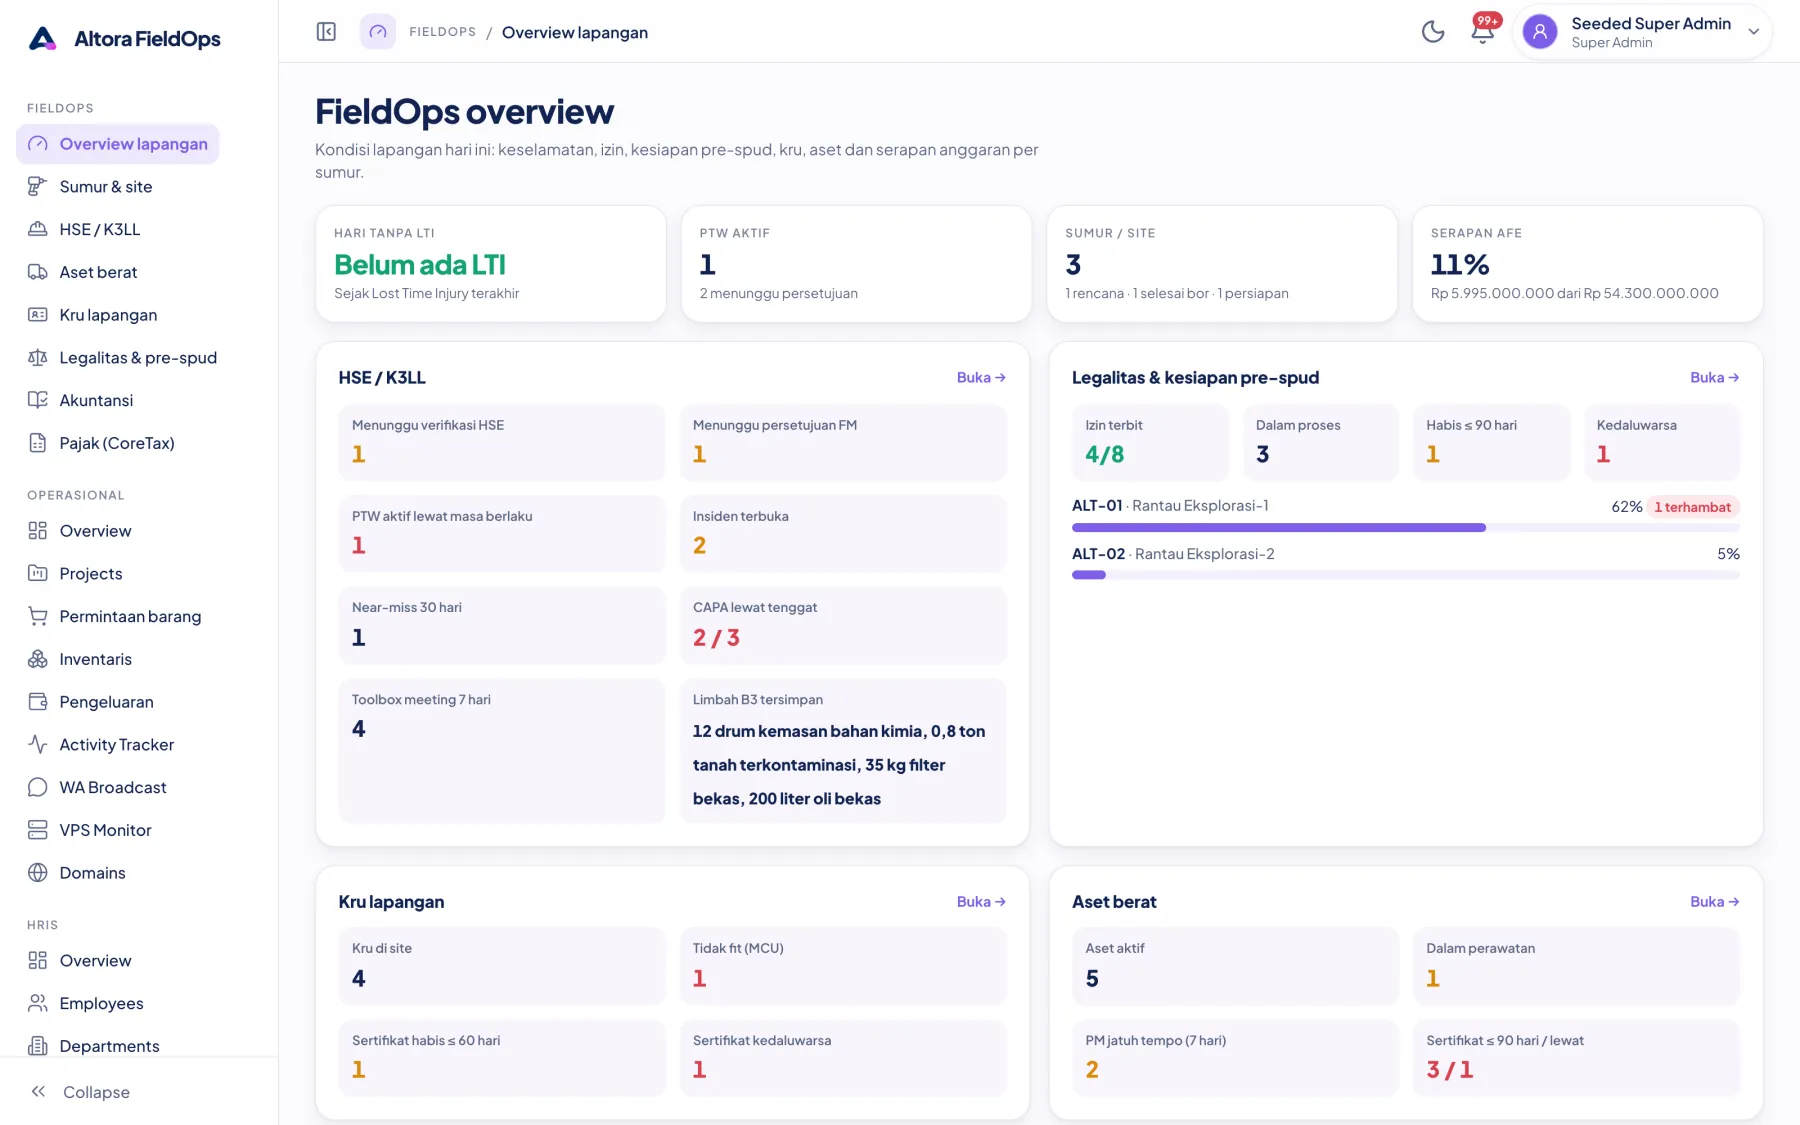Open notifications bell with 99+ badge
1800x1125 pixels.
[1483, 31]
